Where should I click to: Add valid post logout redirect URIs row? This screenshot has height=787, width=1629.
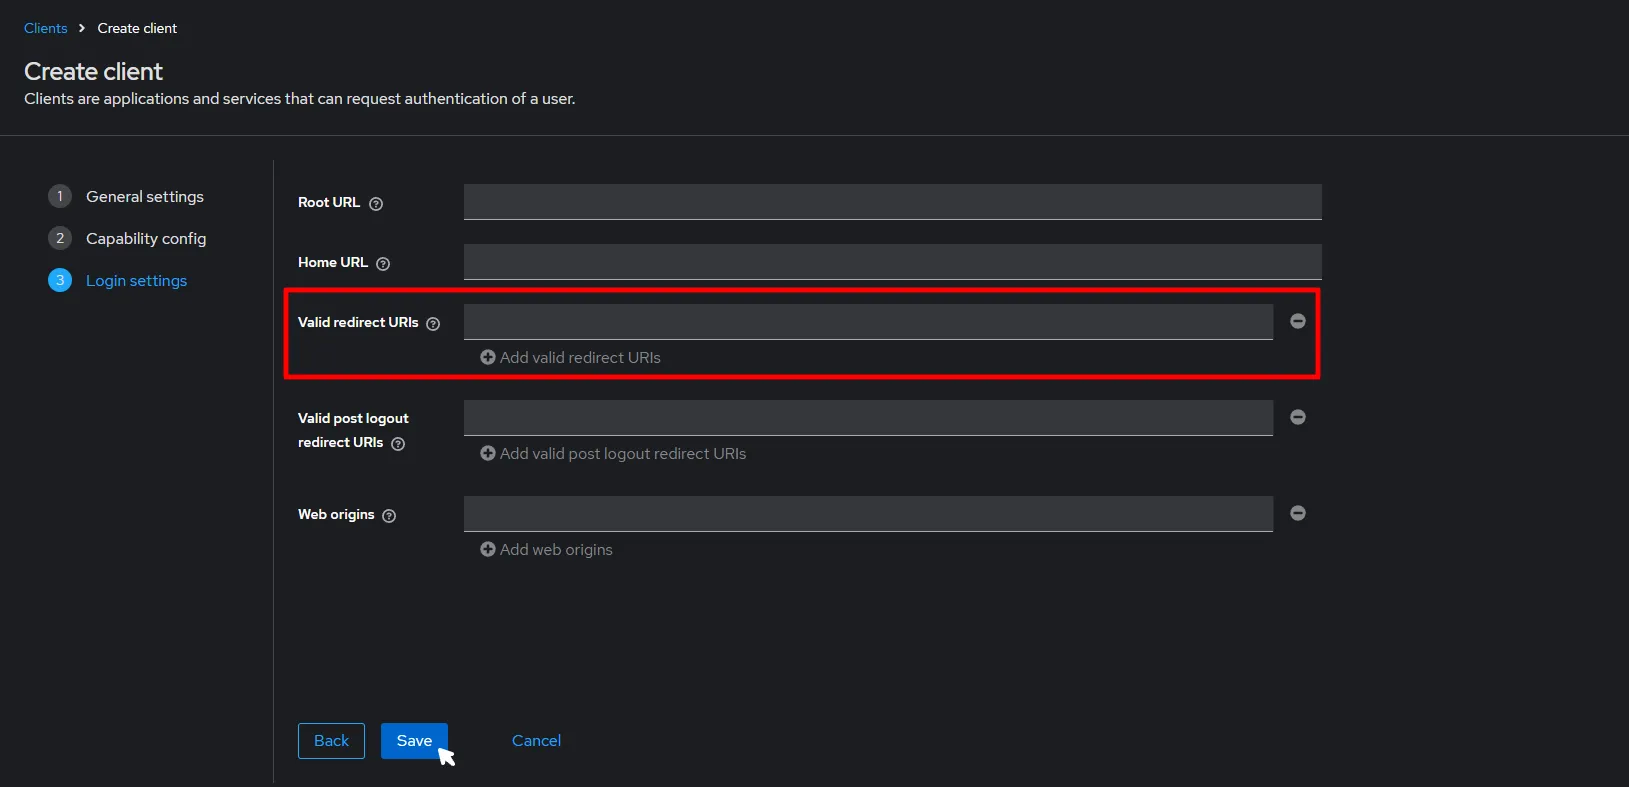(613, 454)
